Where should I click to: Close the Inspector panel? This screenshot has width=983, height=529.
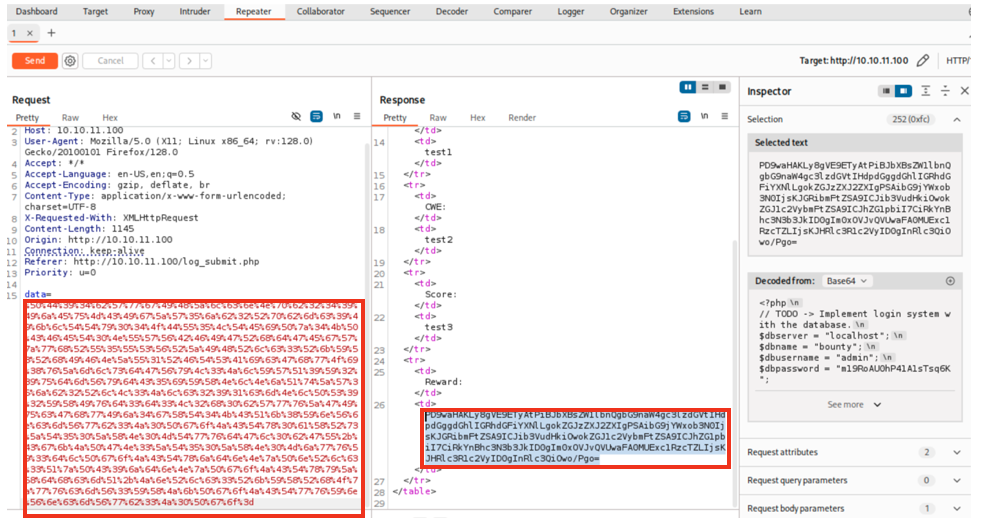tap(965, 91)
